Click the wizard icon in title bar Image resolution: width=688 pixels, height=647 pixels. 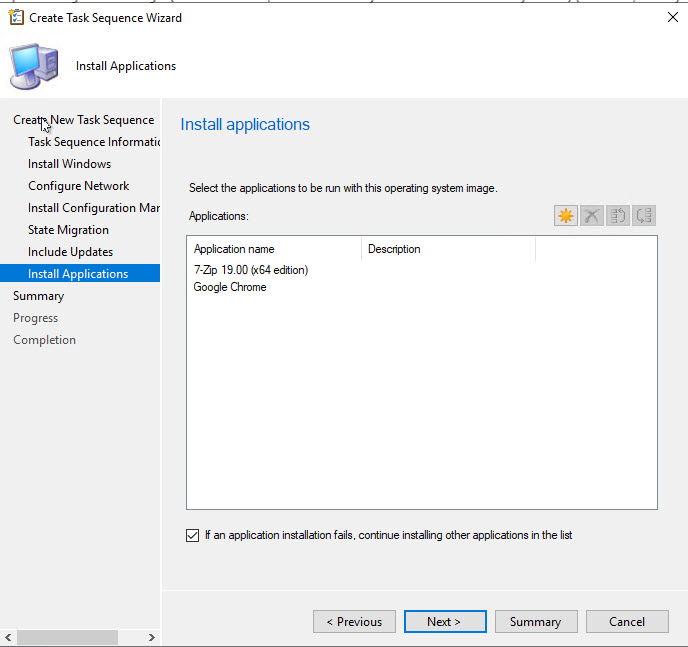15,17
